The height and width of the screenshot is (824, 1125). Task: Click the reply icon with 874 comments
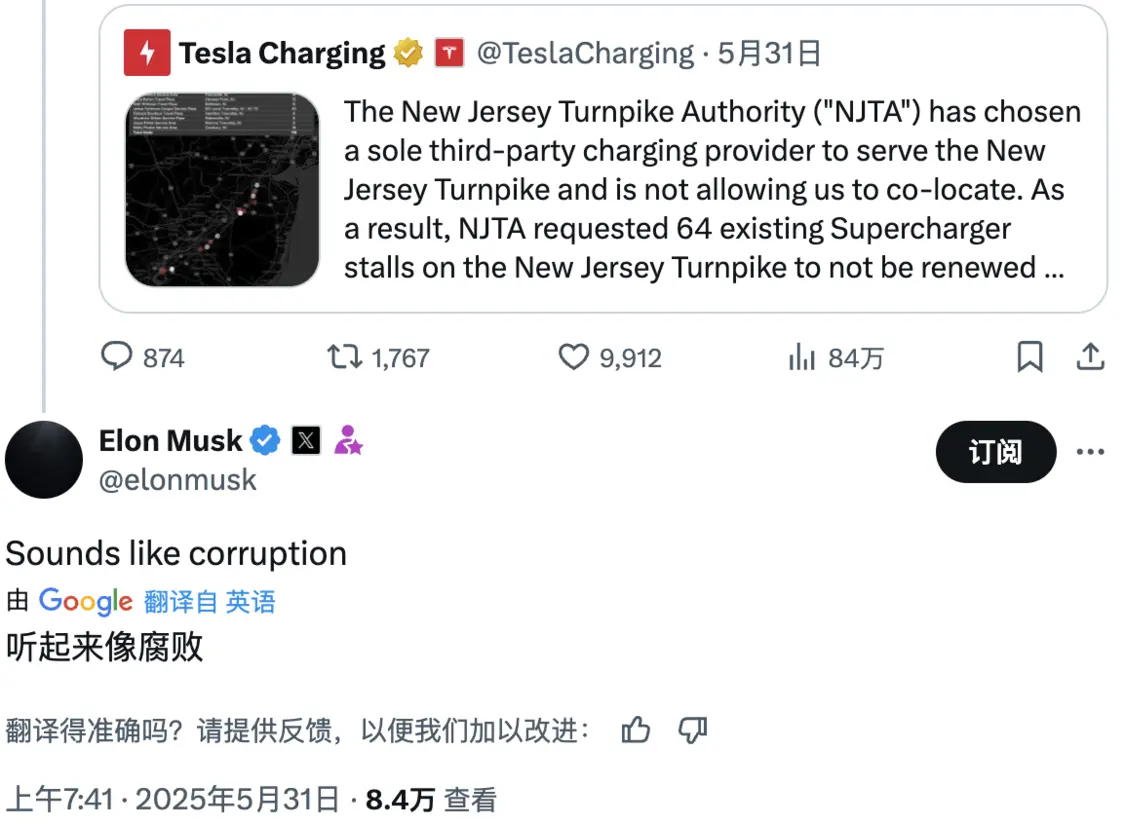[118, 357]
